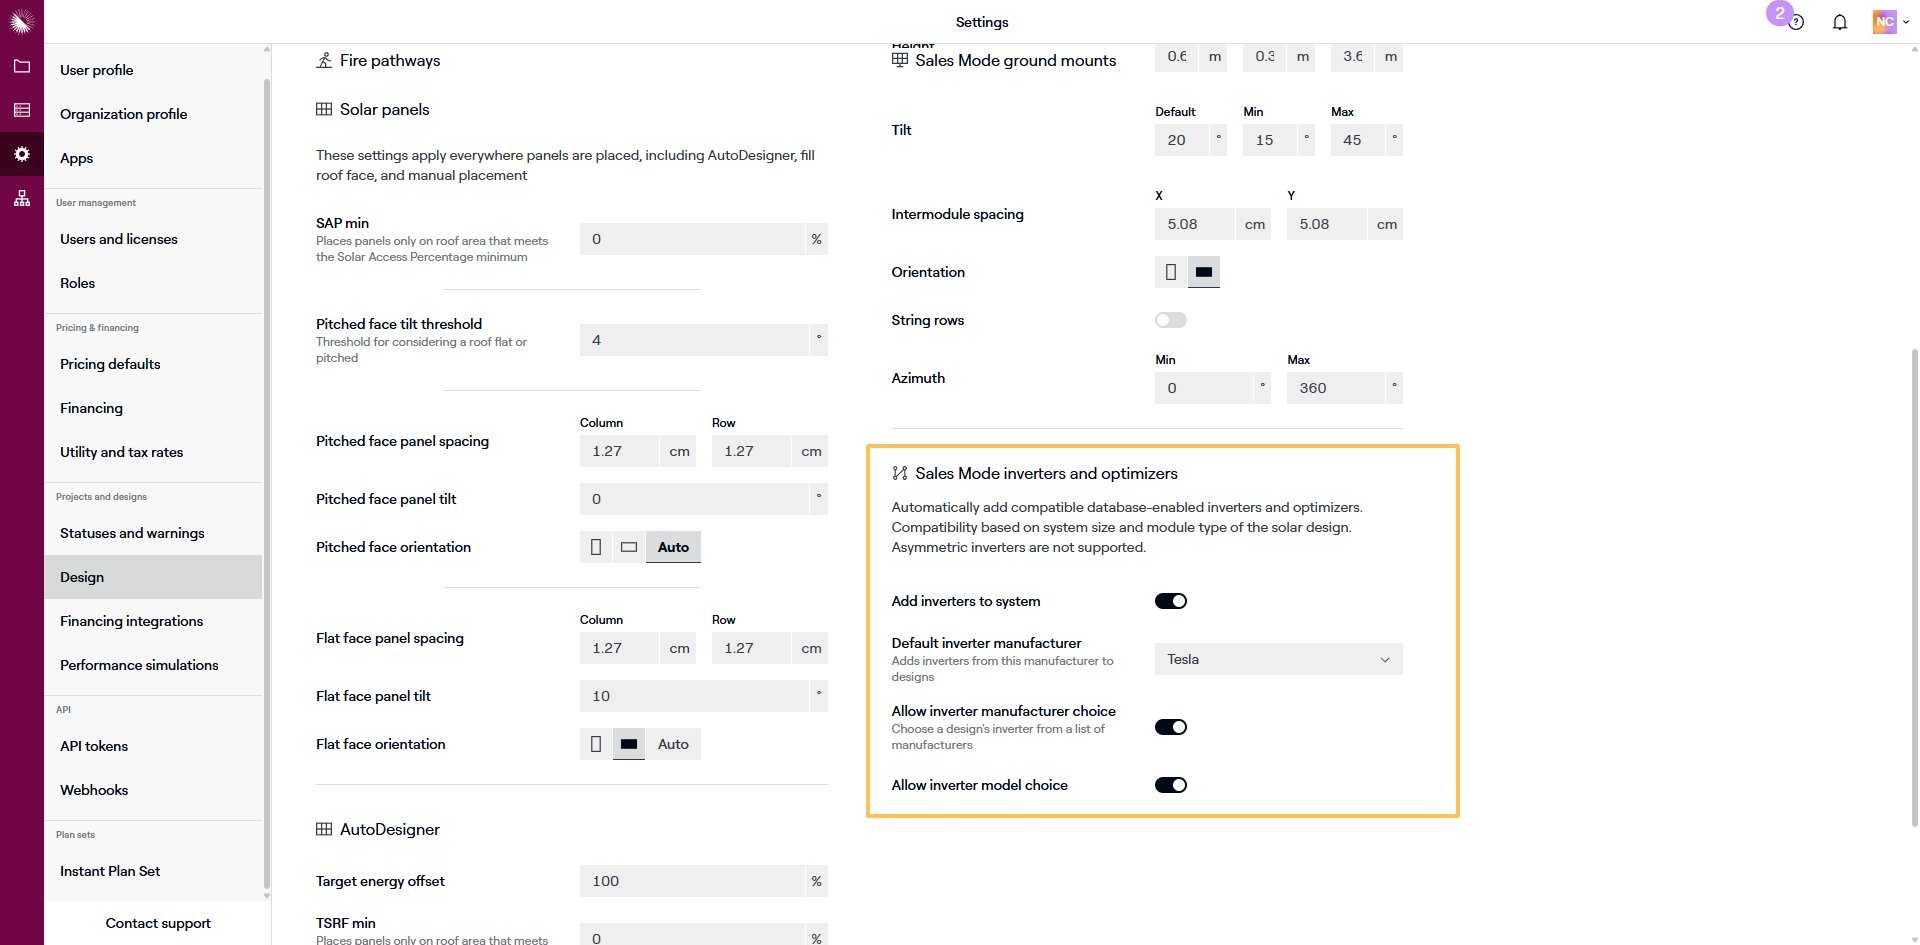Open Pricing defaults settings page
1920x945 pixels.
pyautogui.click(x=110, y=364)
